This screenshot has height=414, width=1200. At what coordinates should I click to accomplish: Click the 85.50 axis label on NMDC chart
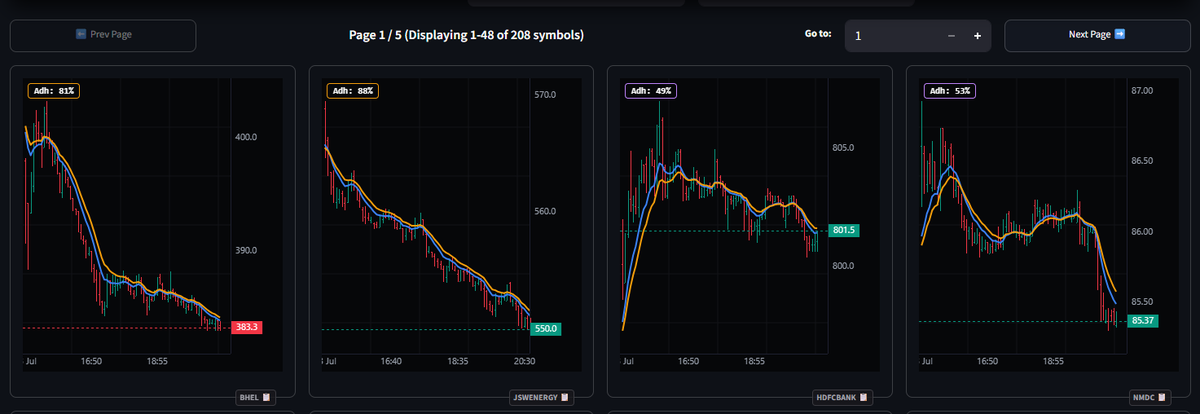pyautogui.click(x=1142, y=301)
